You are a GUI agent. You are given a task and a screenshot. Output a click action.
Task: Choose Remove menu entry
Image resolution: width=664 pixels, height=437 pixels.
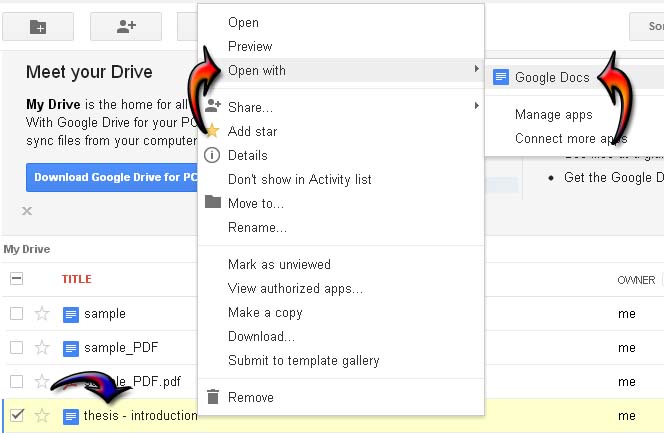point(341,397)
